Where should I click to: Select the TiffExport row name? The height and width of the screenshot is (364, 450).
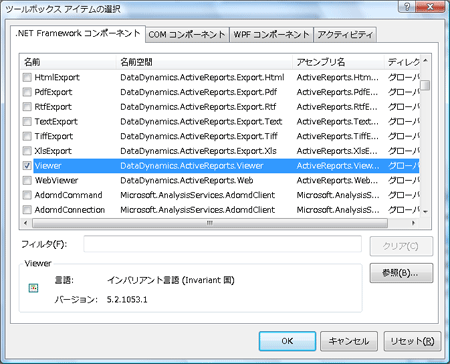(x=54, y=136)
